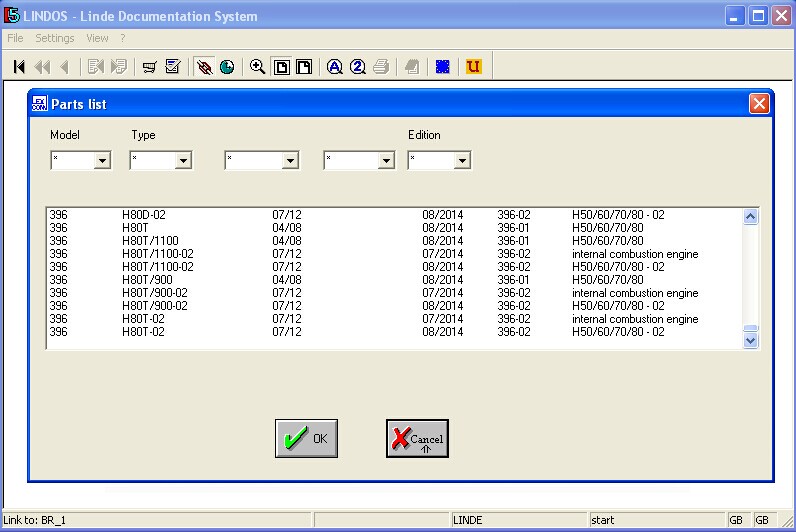Select the second page layout icon
The width and height of the screenshot is (796, 532).
[x=304, y=66]
